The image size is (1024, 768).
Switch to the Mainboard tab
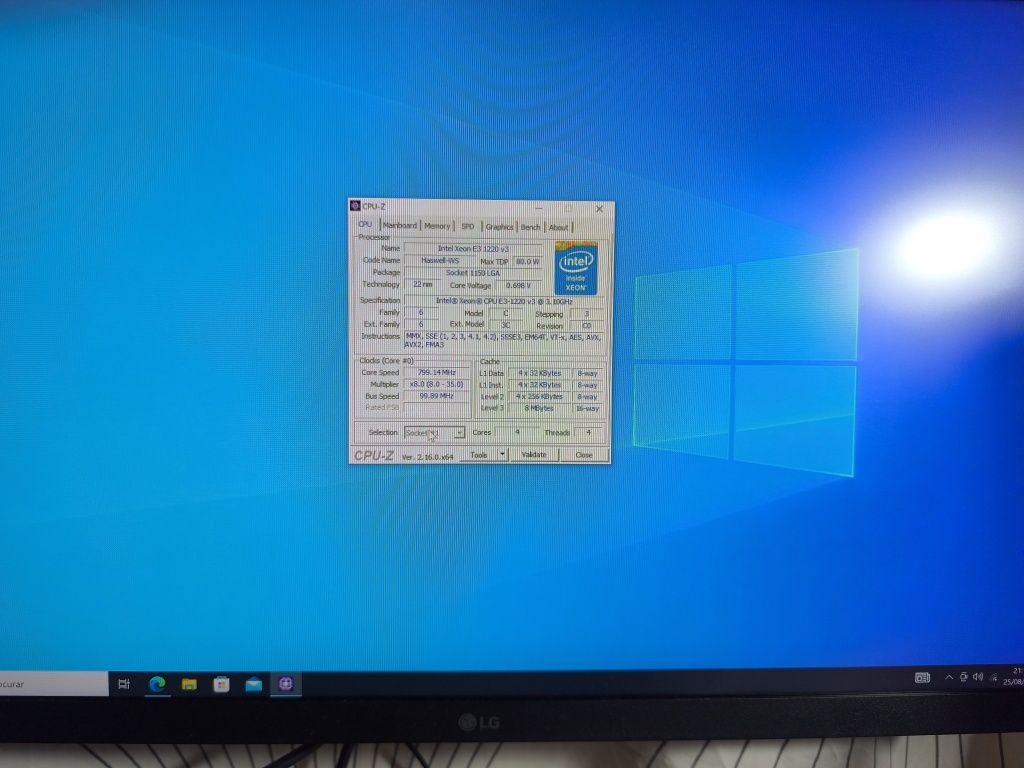400,225
